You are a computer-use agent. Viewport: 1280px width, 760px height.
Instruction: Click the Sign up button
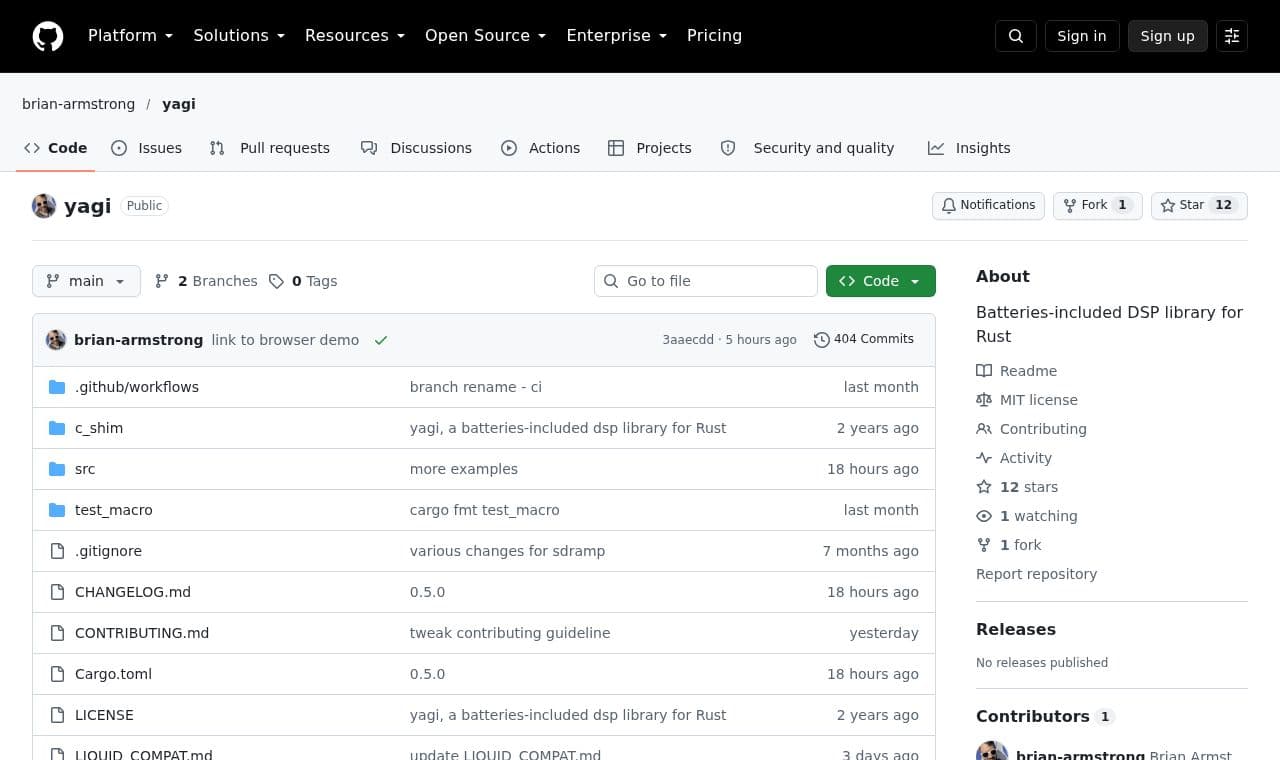(x=1168, y=36)
